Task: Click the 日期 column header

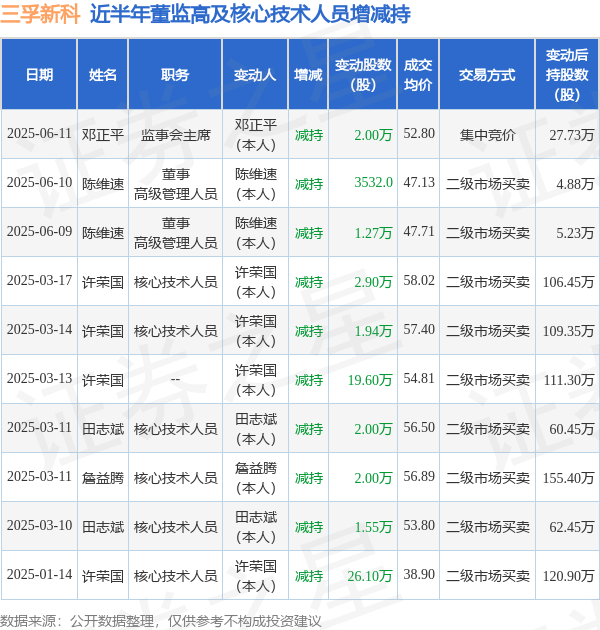Action: pyautogui.click(x=39, y=75)
